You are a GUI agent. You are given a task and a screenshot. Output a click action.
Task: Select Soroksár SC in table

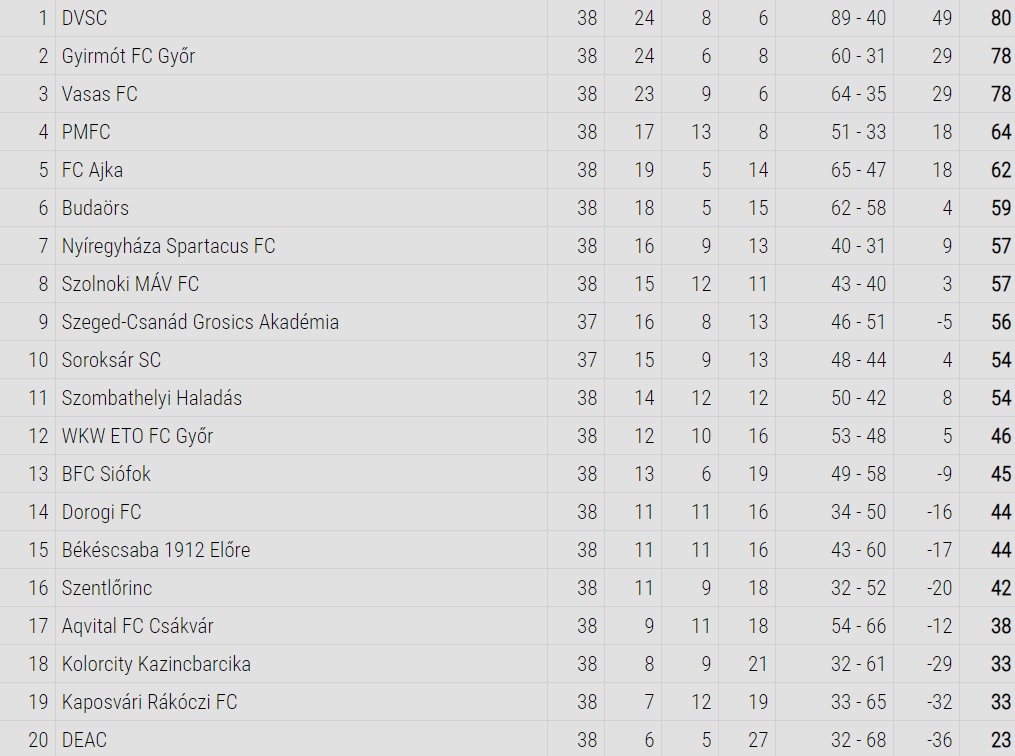coord(111,360)
